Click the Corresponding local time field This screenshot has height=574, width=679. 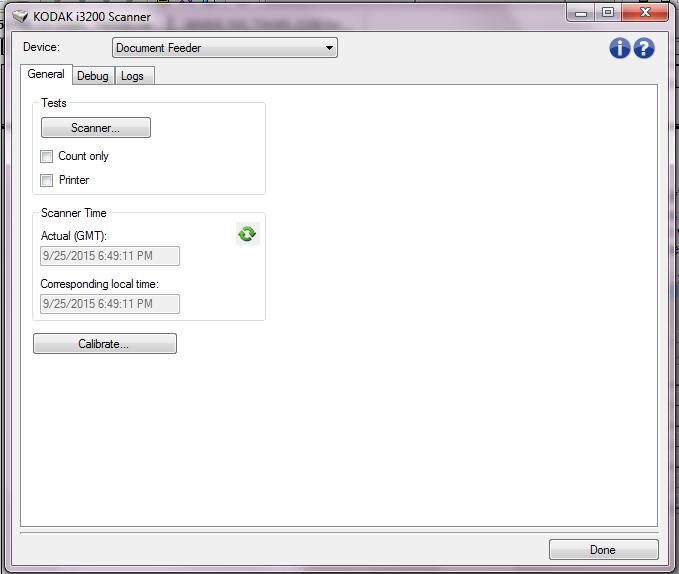pos(110,304)
